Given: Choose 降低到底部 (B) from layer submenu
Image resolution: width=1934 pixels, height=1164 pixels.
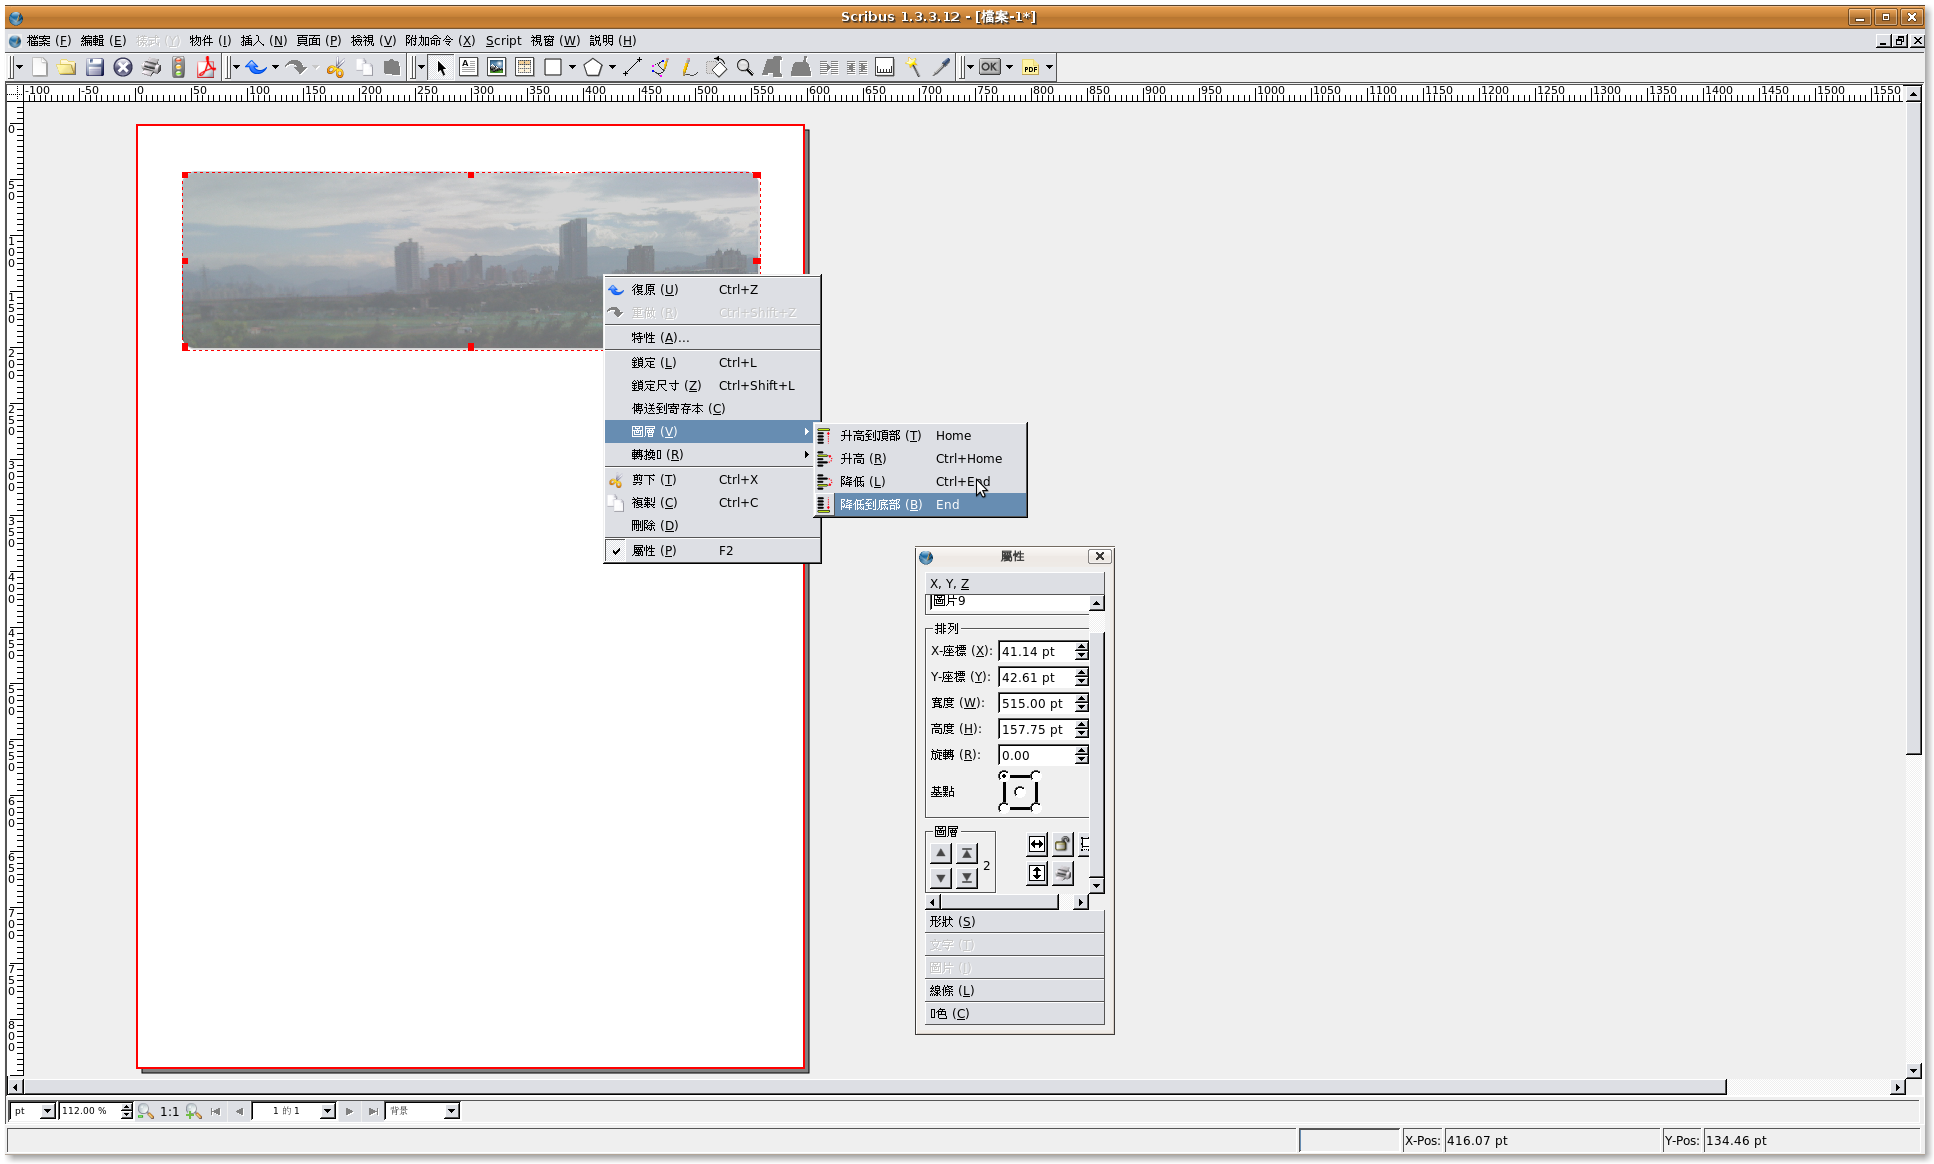Looking at the screenshot, I should point(881,505).
